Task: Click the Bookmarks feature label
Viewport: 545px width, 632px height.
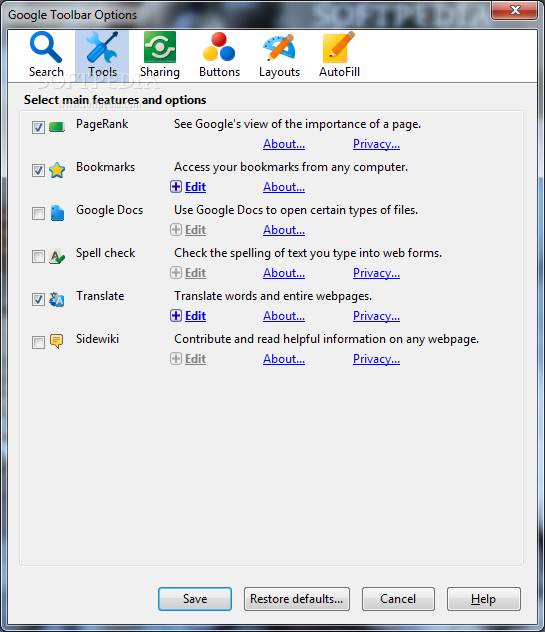Action: coord(106,167)
